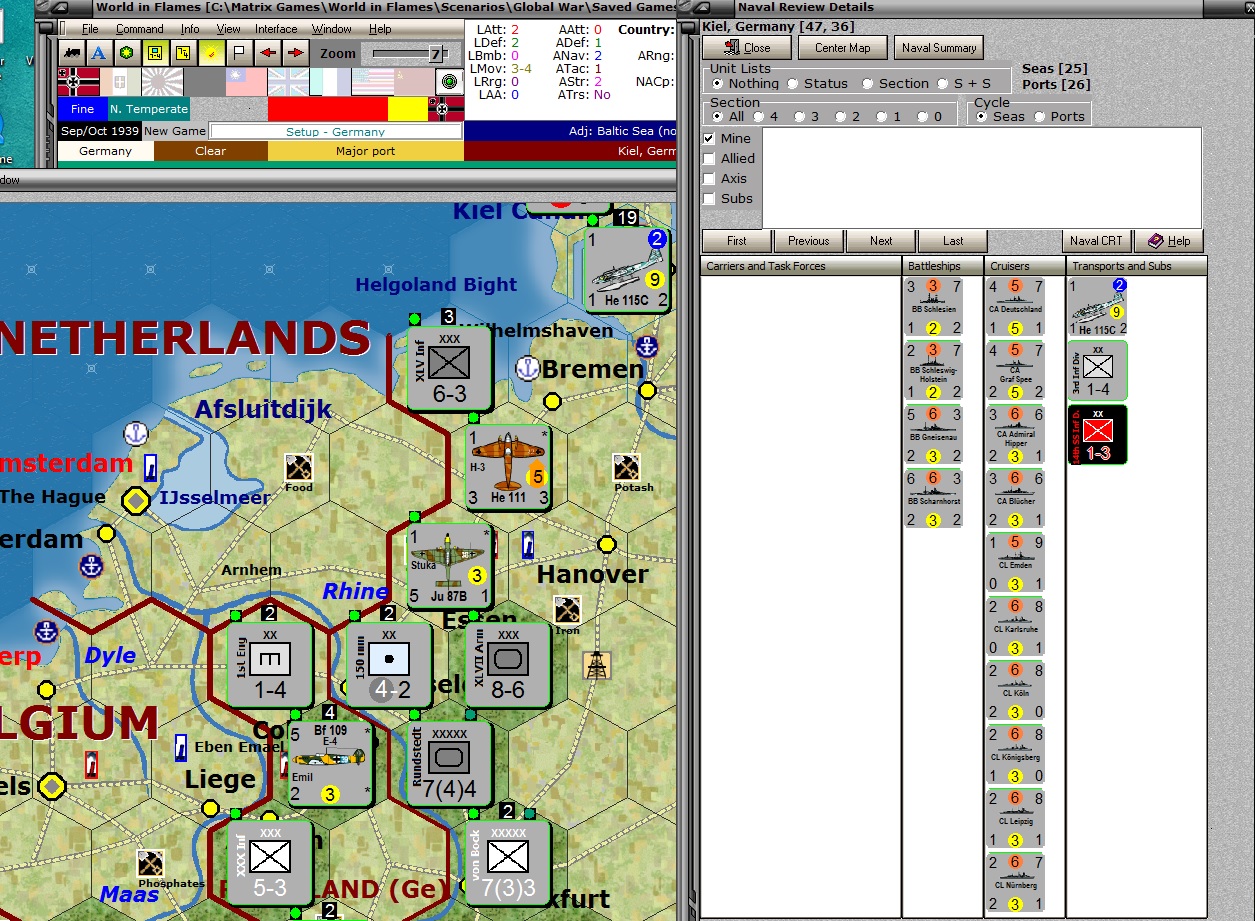
Task: Click the white flag toolbar icon
Action: [240, 53]
